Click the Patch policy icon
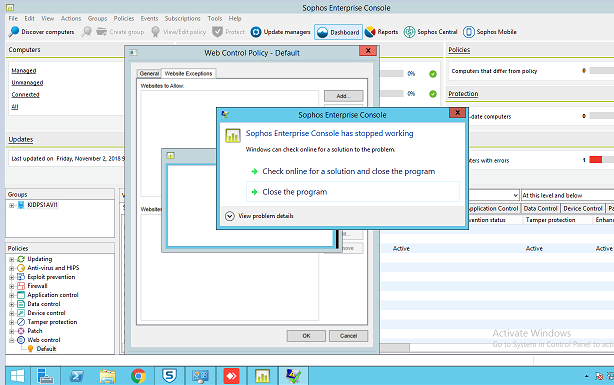 21,331
